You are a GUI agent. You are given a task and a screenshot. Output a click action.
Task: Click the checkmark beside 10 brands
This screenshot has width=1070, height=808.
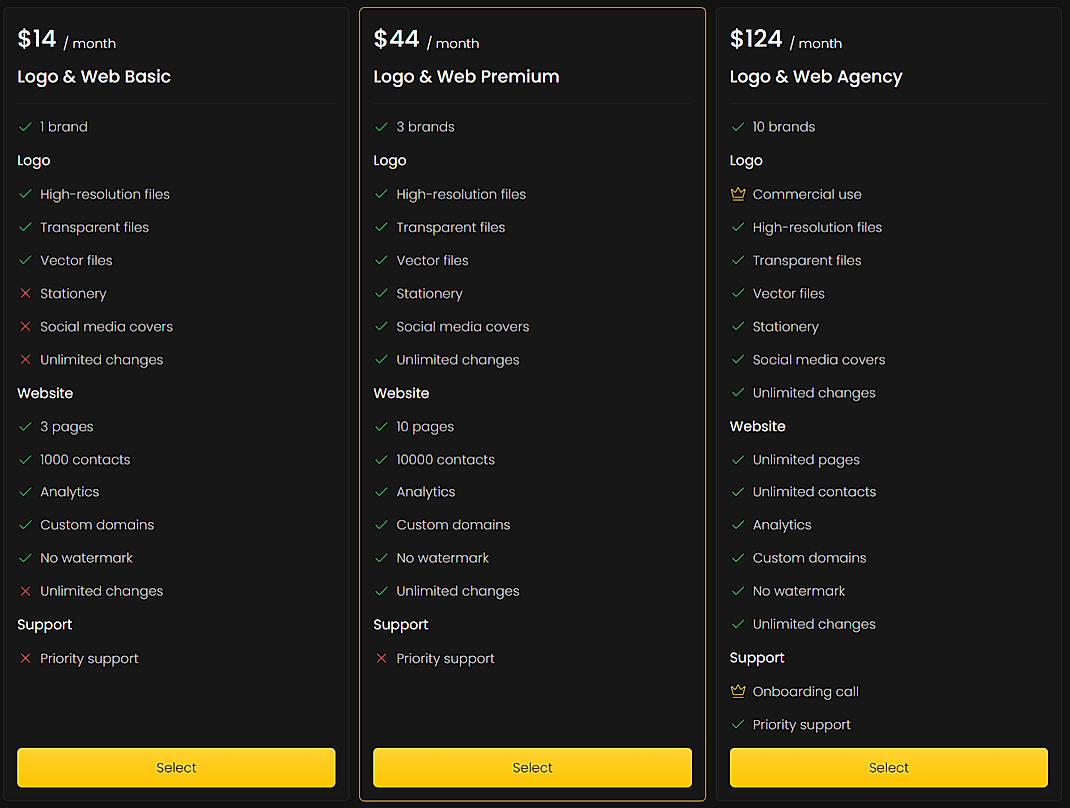point(738,127)
